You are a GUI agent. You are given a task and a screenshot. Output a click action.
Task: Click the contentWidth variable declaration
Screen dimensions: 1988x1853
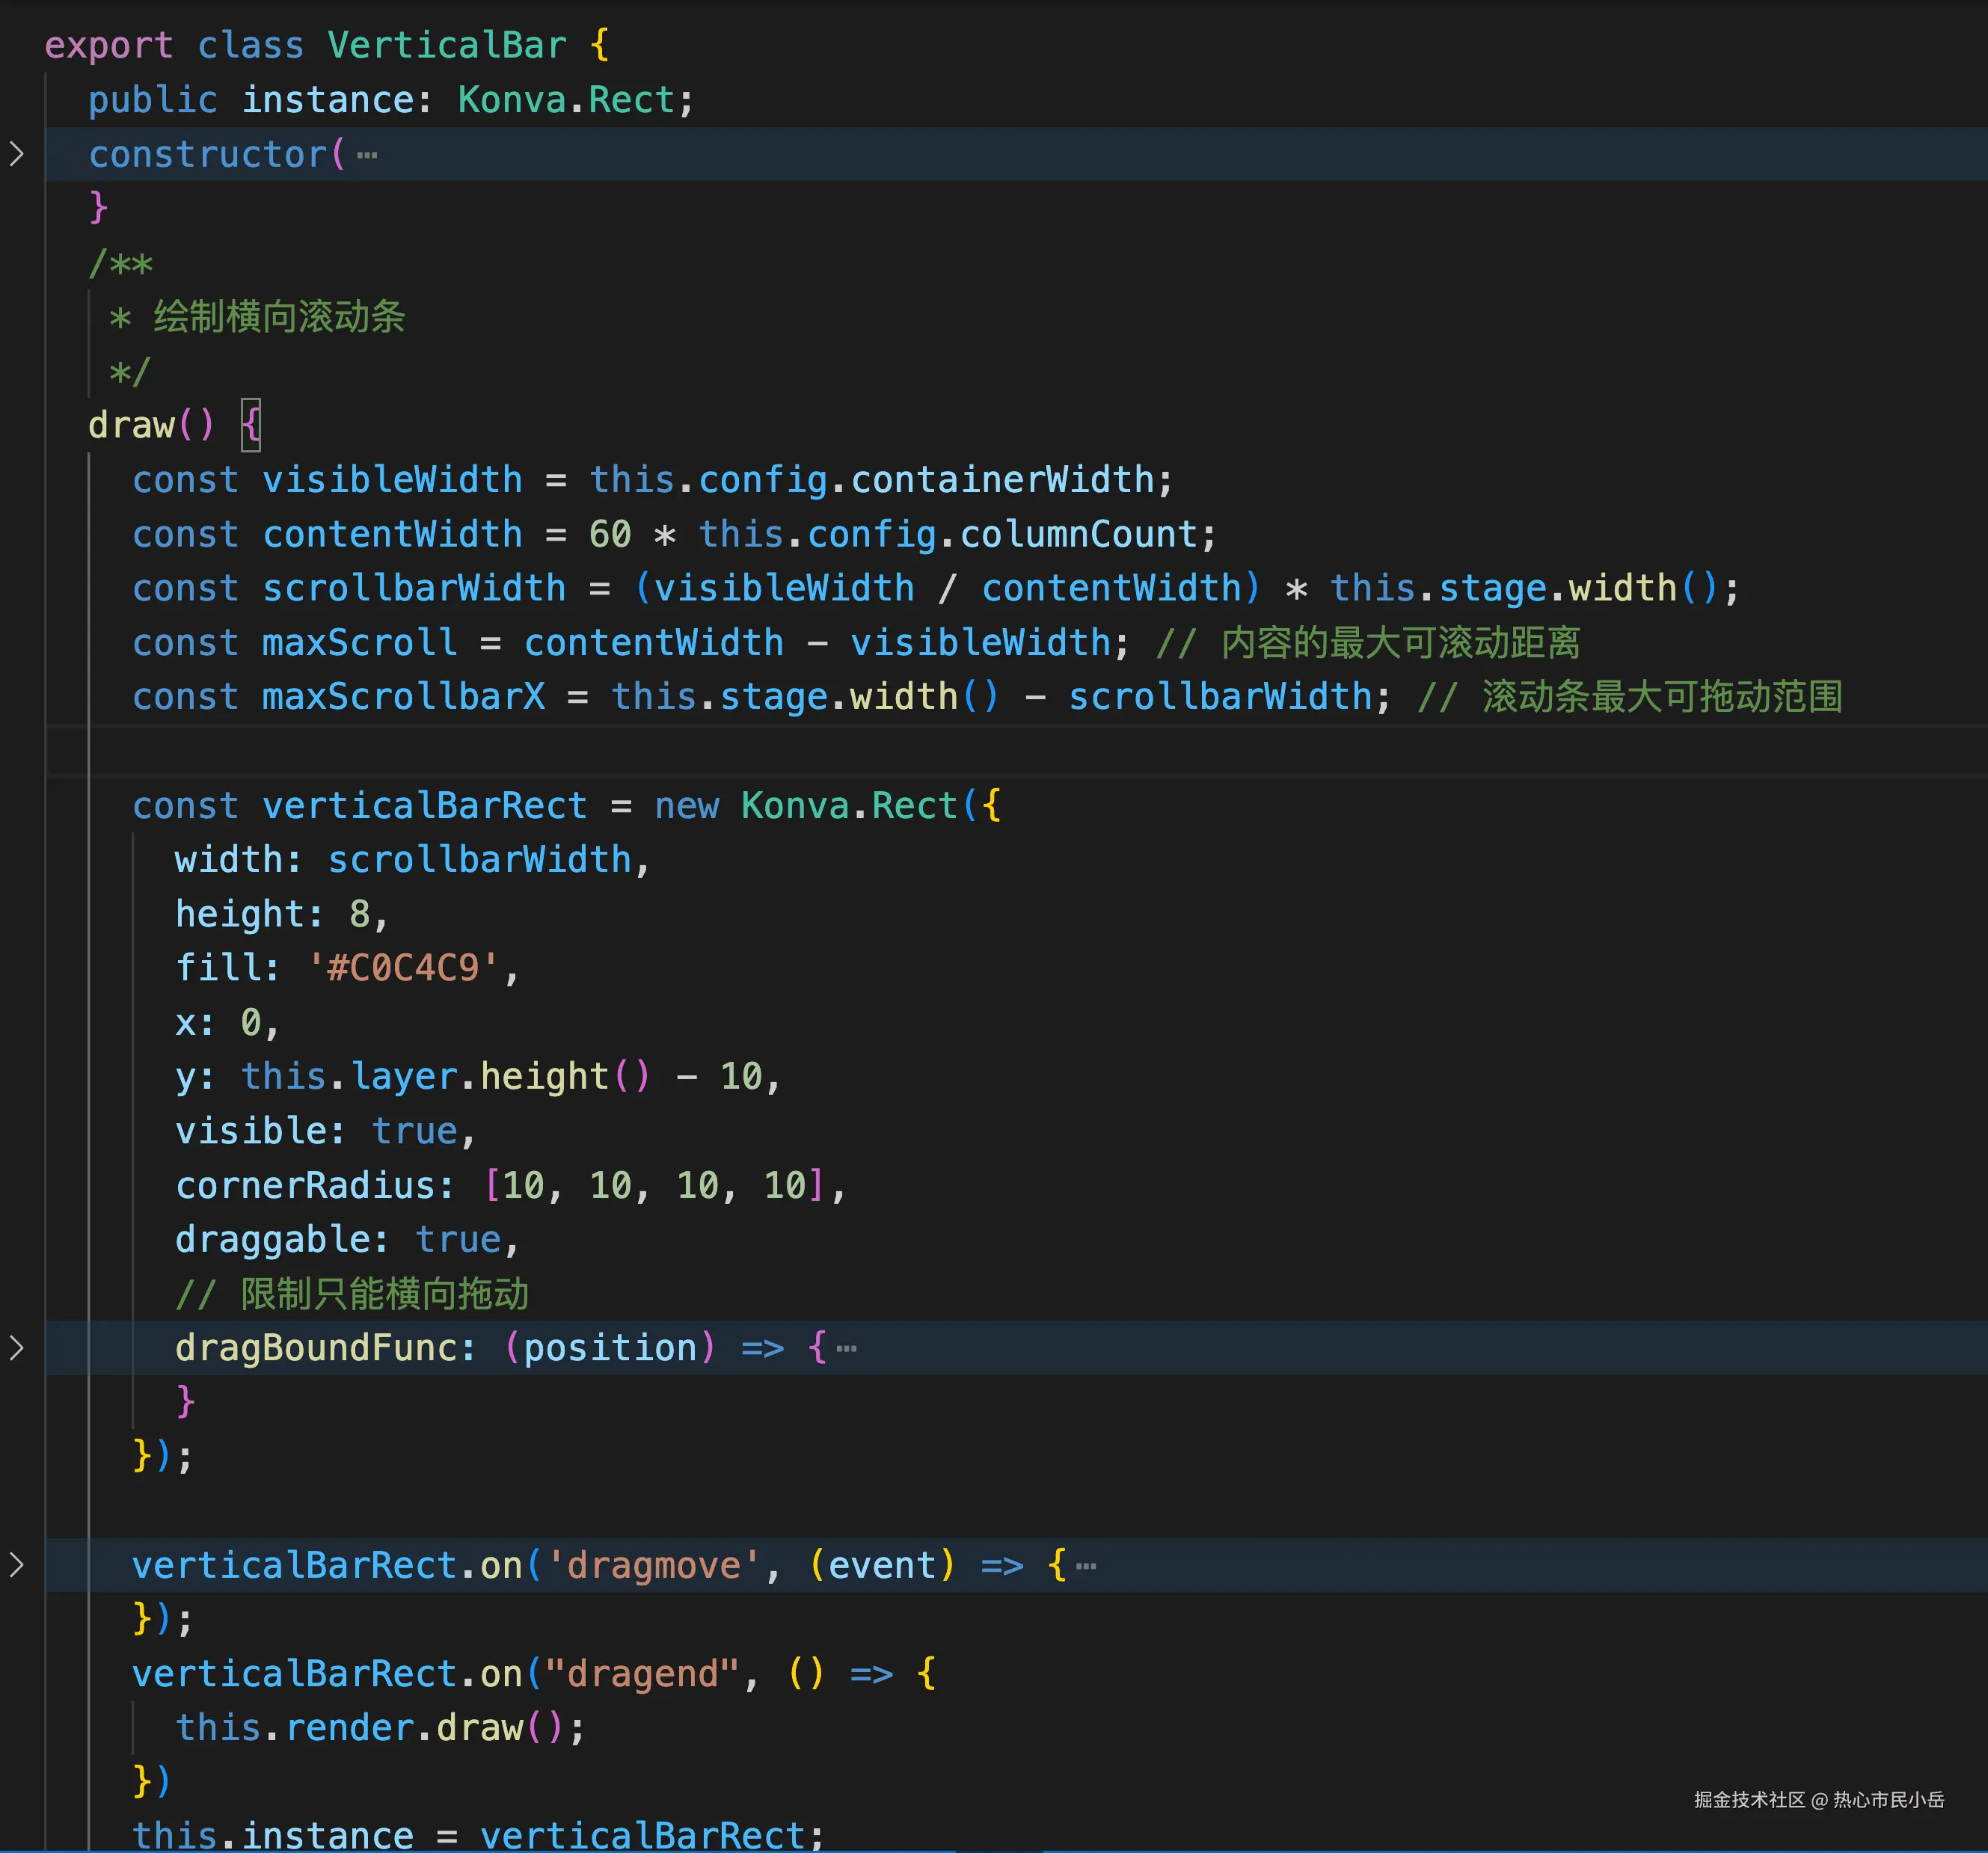[391, 534]
